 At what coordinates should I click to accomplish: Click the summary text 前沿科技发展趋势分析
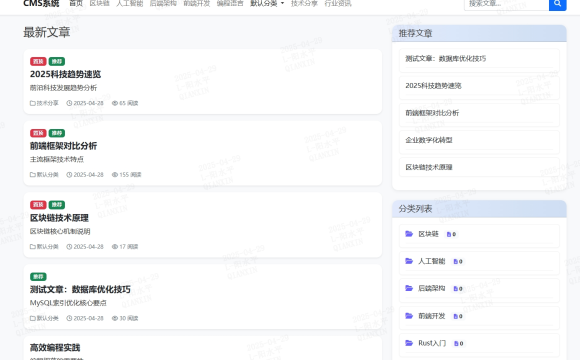63,88
